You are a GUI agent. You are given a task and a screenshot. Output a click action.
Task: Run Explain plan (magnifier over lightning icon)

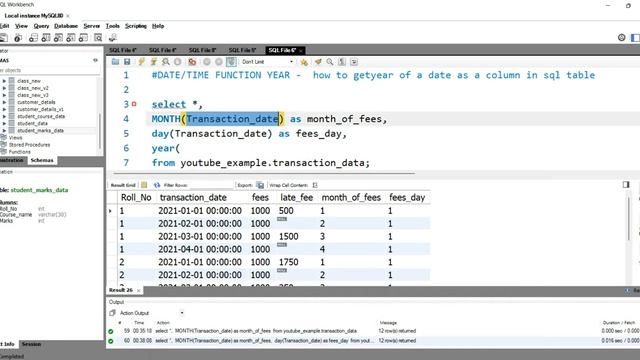pyautogui.click(x=165, y=62)
